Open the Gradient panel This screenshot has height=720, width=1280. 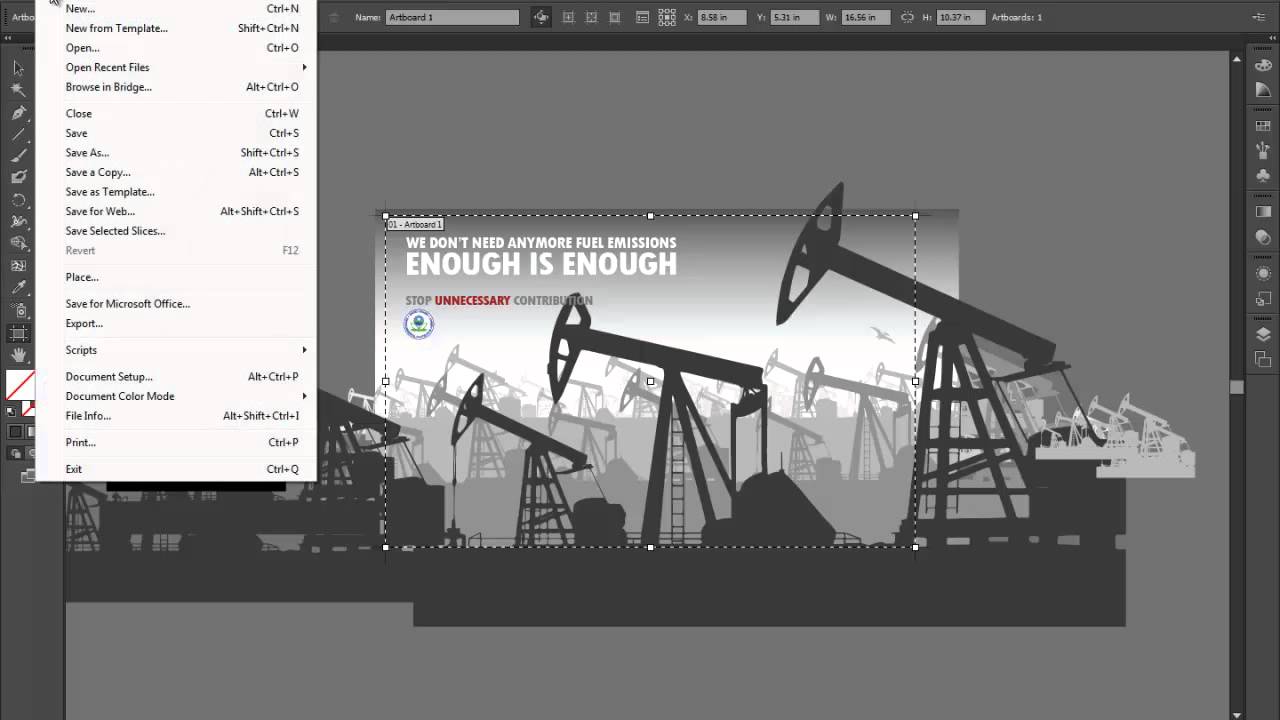[1263, 212]
